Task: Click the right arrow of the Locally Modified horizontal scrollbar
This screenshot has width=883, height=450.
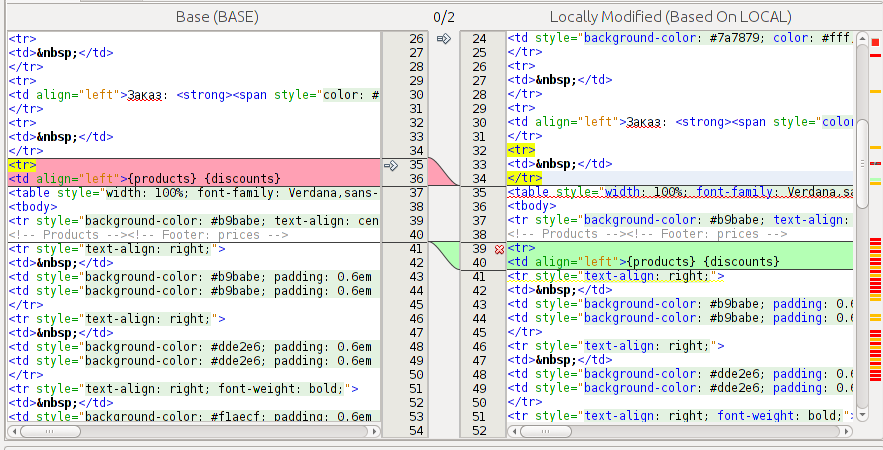Action: coord(848,431)
